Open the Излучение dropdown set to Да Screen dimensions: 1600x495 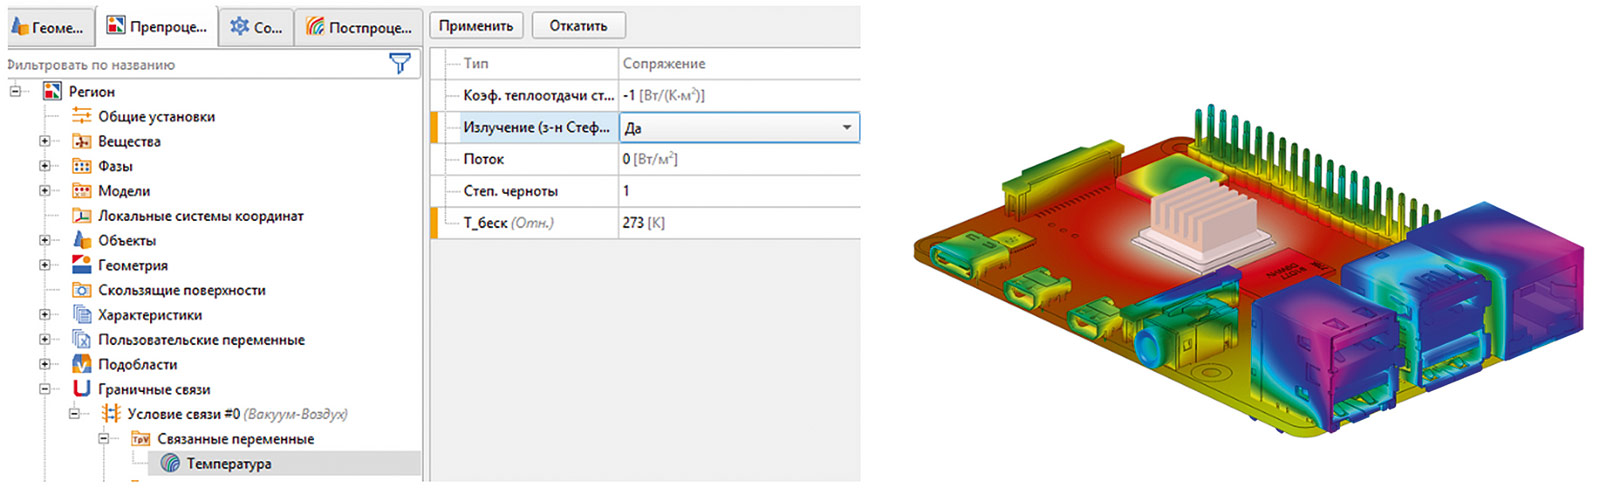click(846, 128)
